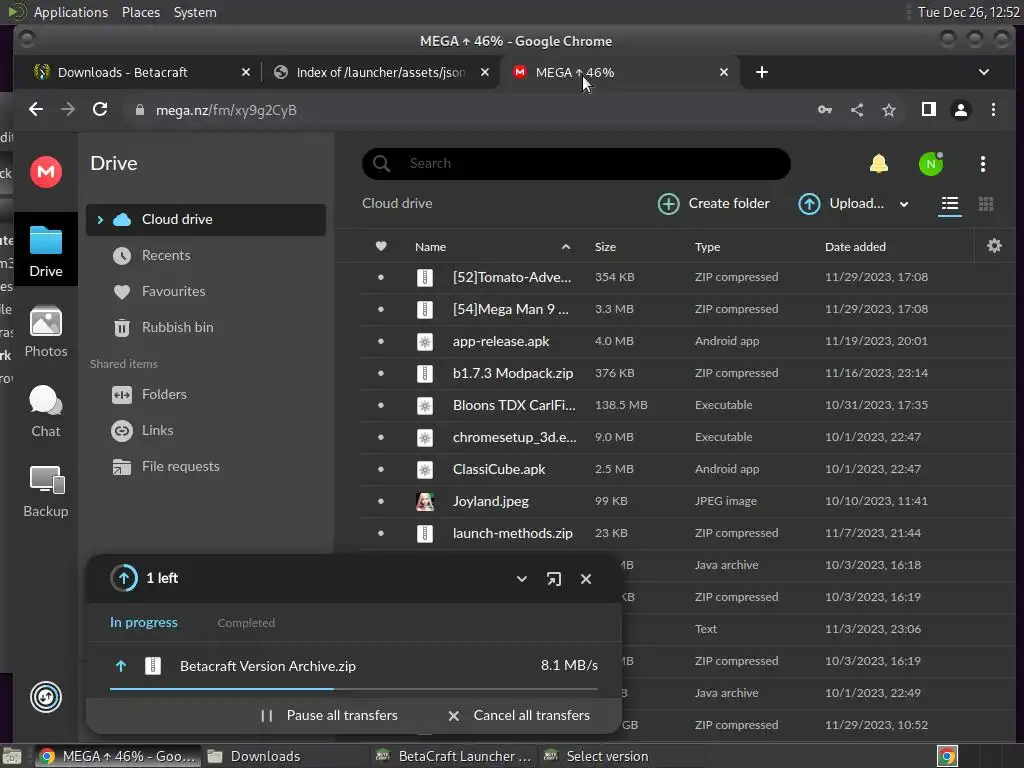Cancel all transfers
The height and width of the screenshot is (768, 1024).
[x=519, y=715]
